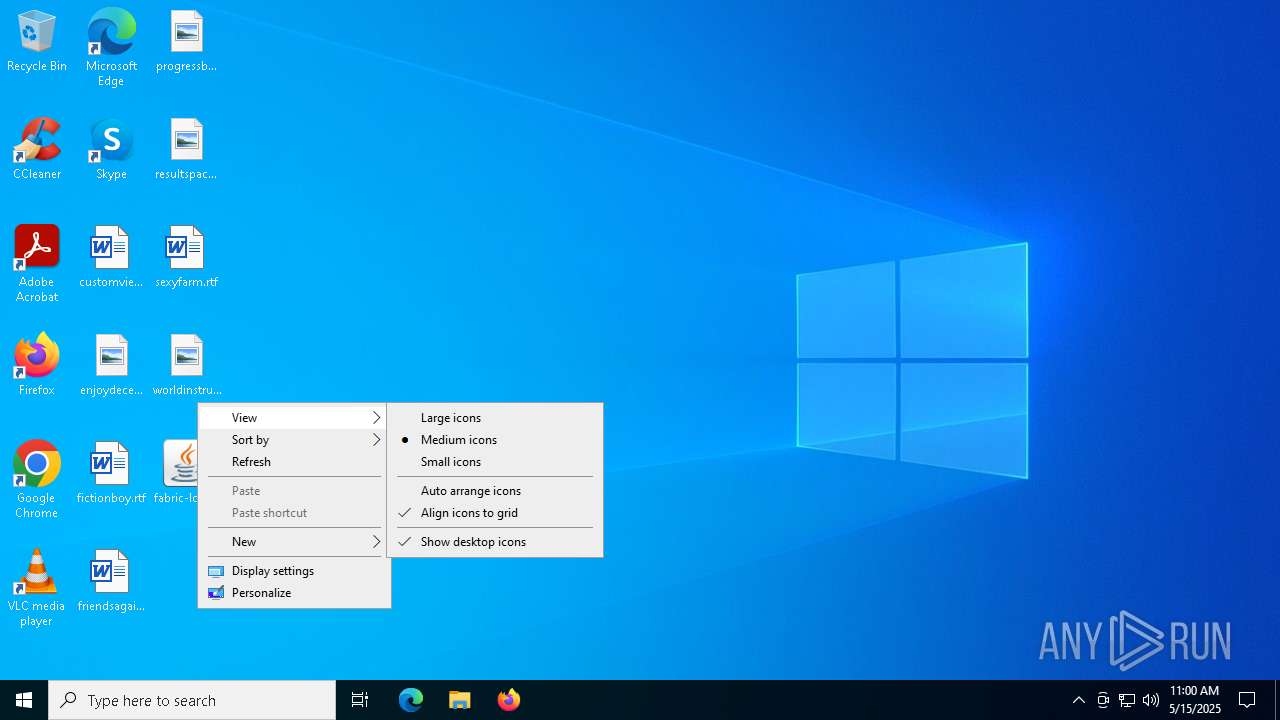Open Display settings from context menu

[294, 571]
